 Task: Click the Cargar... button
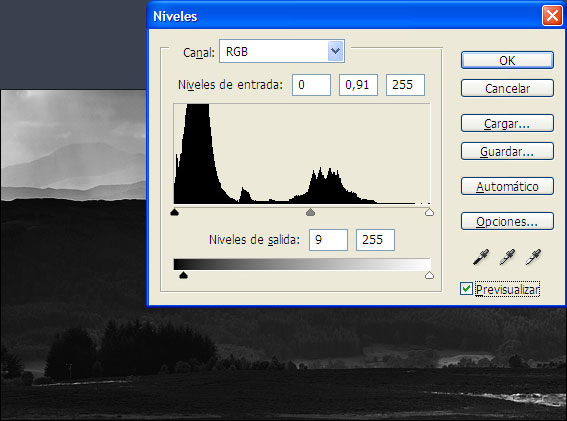click(507, 124)
